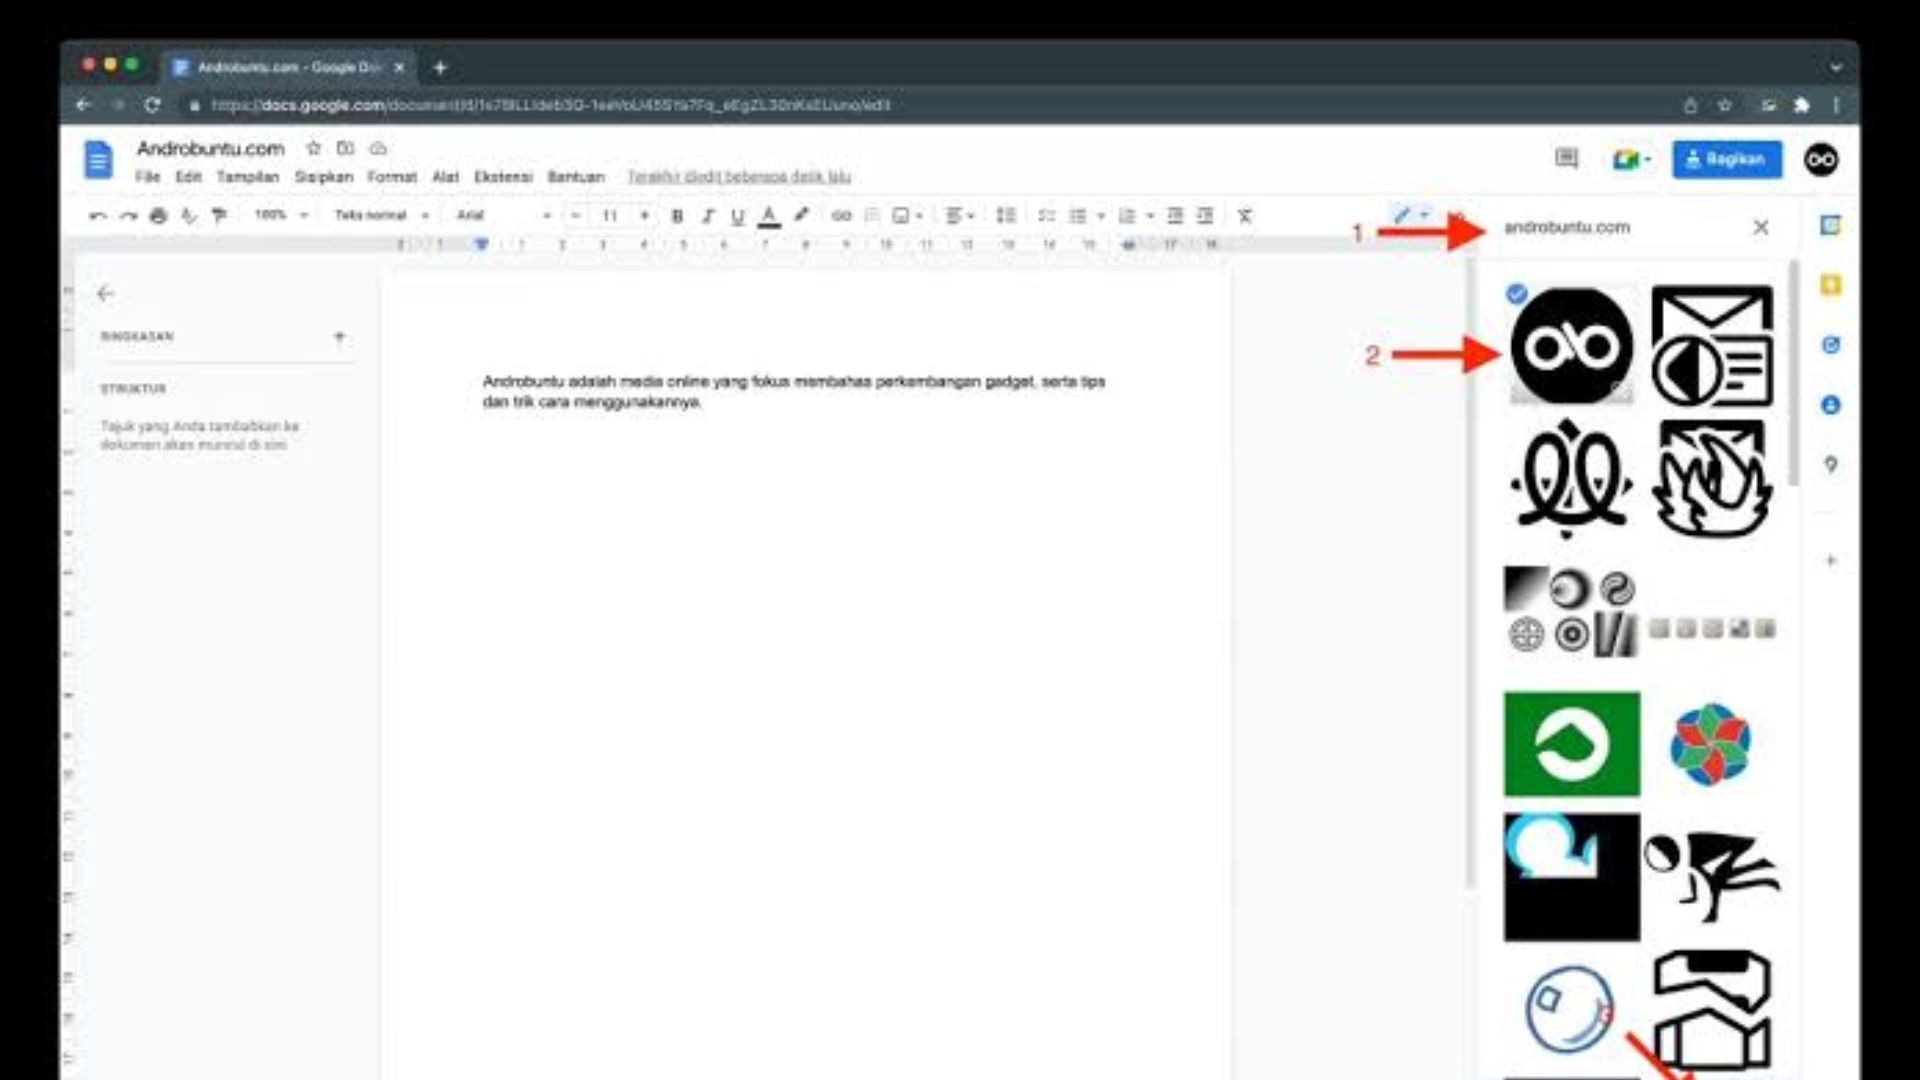This screenshot has height=1080, width=1920.
Task: Open the account avatar menu
Action: [x=1821, y=160]
